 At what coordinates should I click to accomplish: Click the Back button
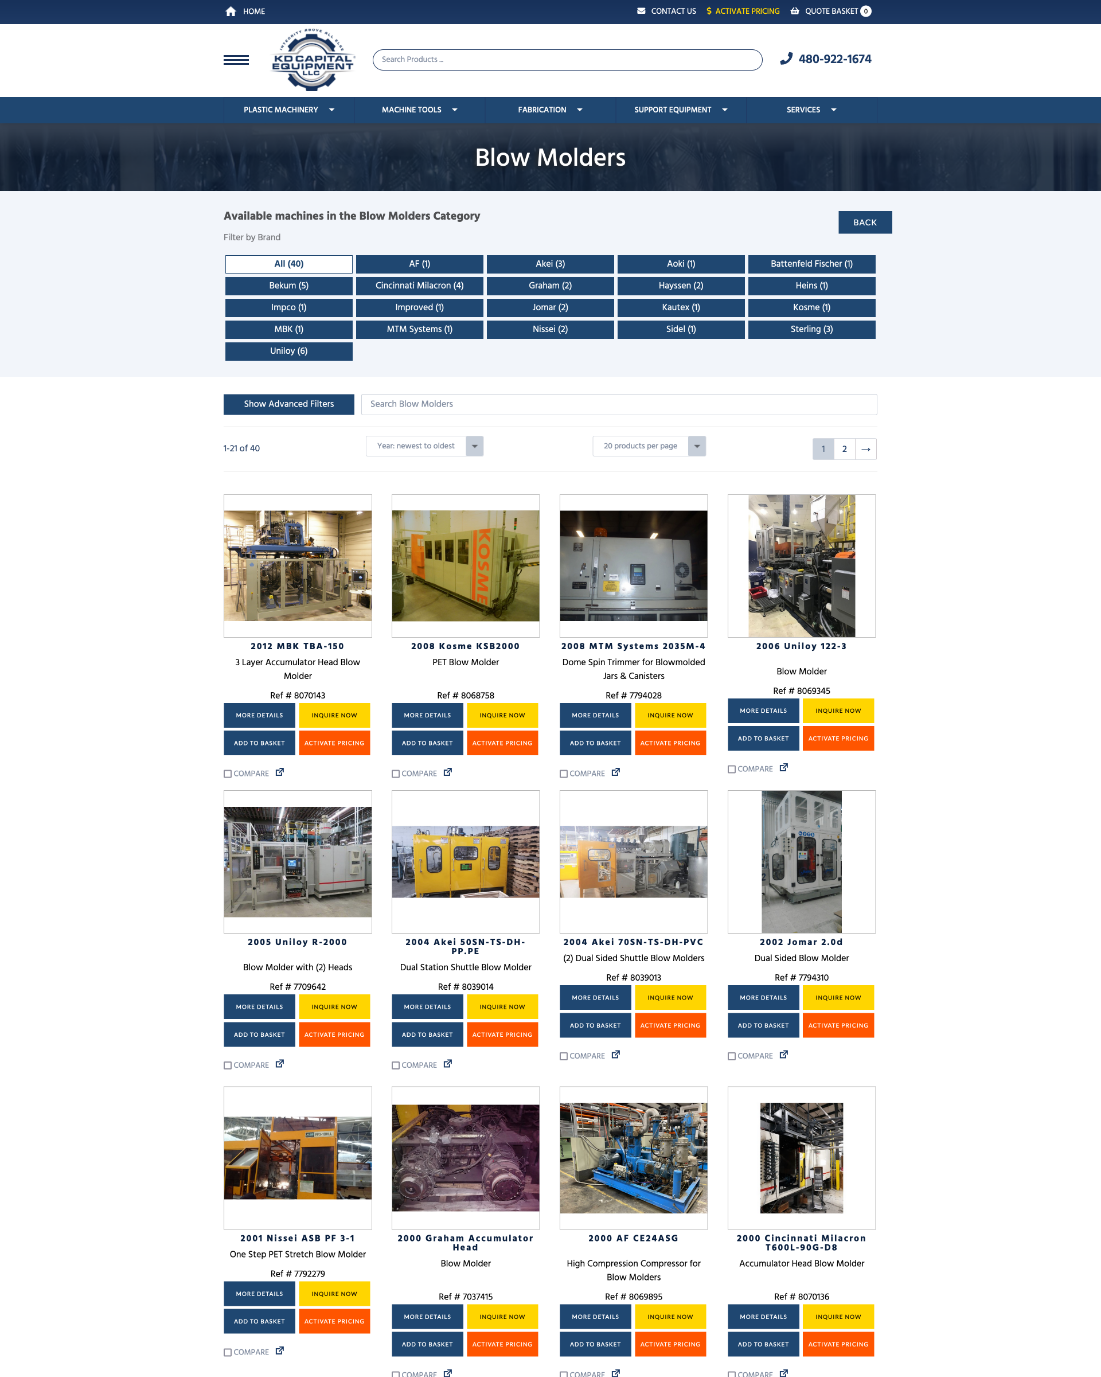865,222
